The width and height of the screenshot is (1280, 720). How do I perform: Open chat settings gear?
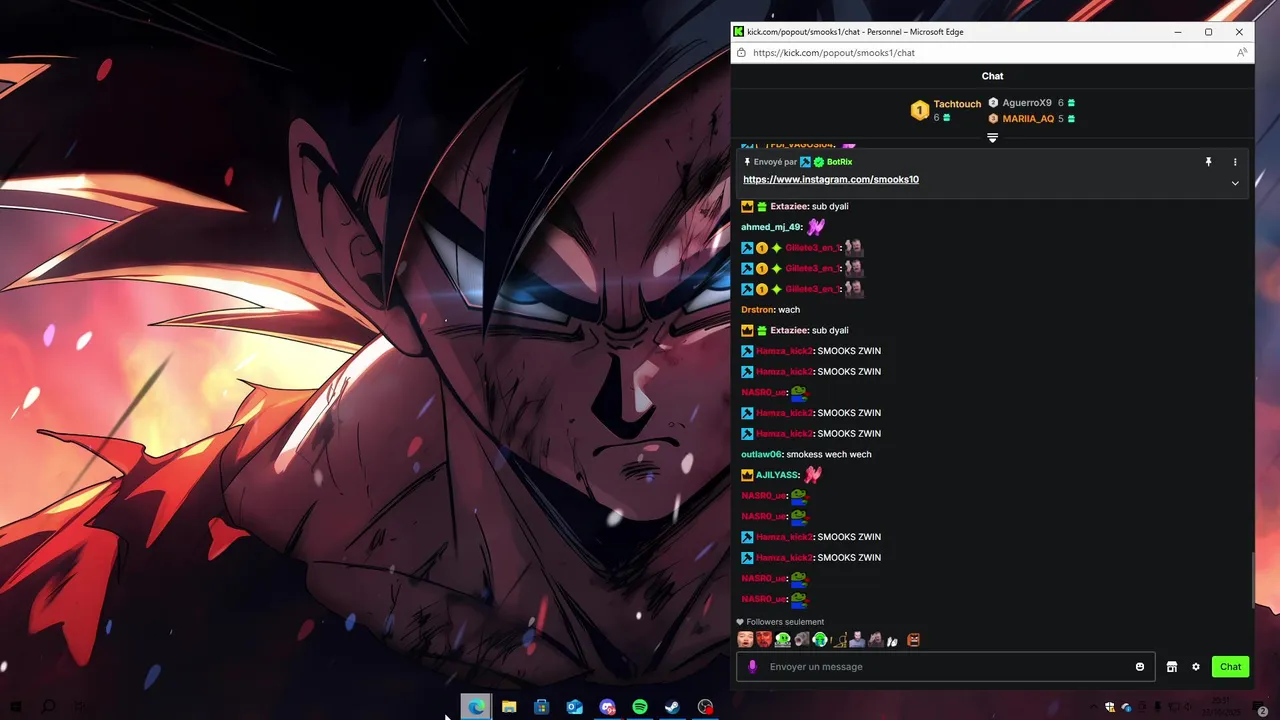[1196, 667]
